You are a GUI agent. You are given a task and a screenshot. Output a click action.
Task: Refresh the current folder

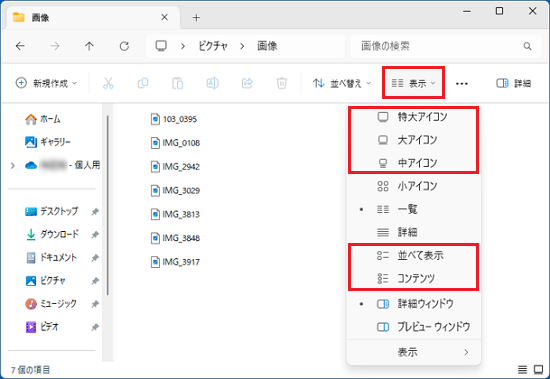124,46
